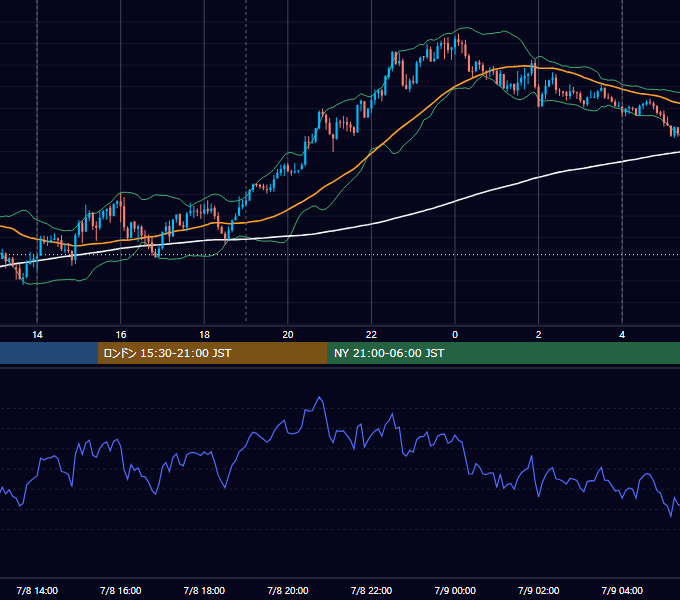Click the 4 hour label on price chart axis
The height and width of the screenshot is (600, 680).
[622, 335]
